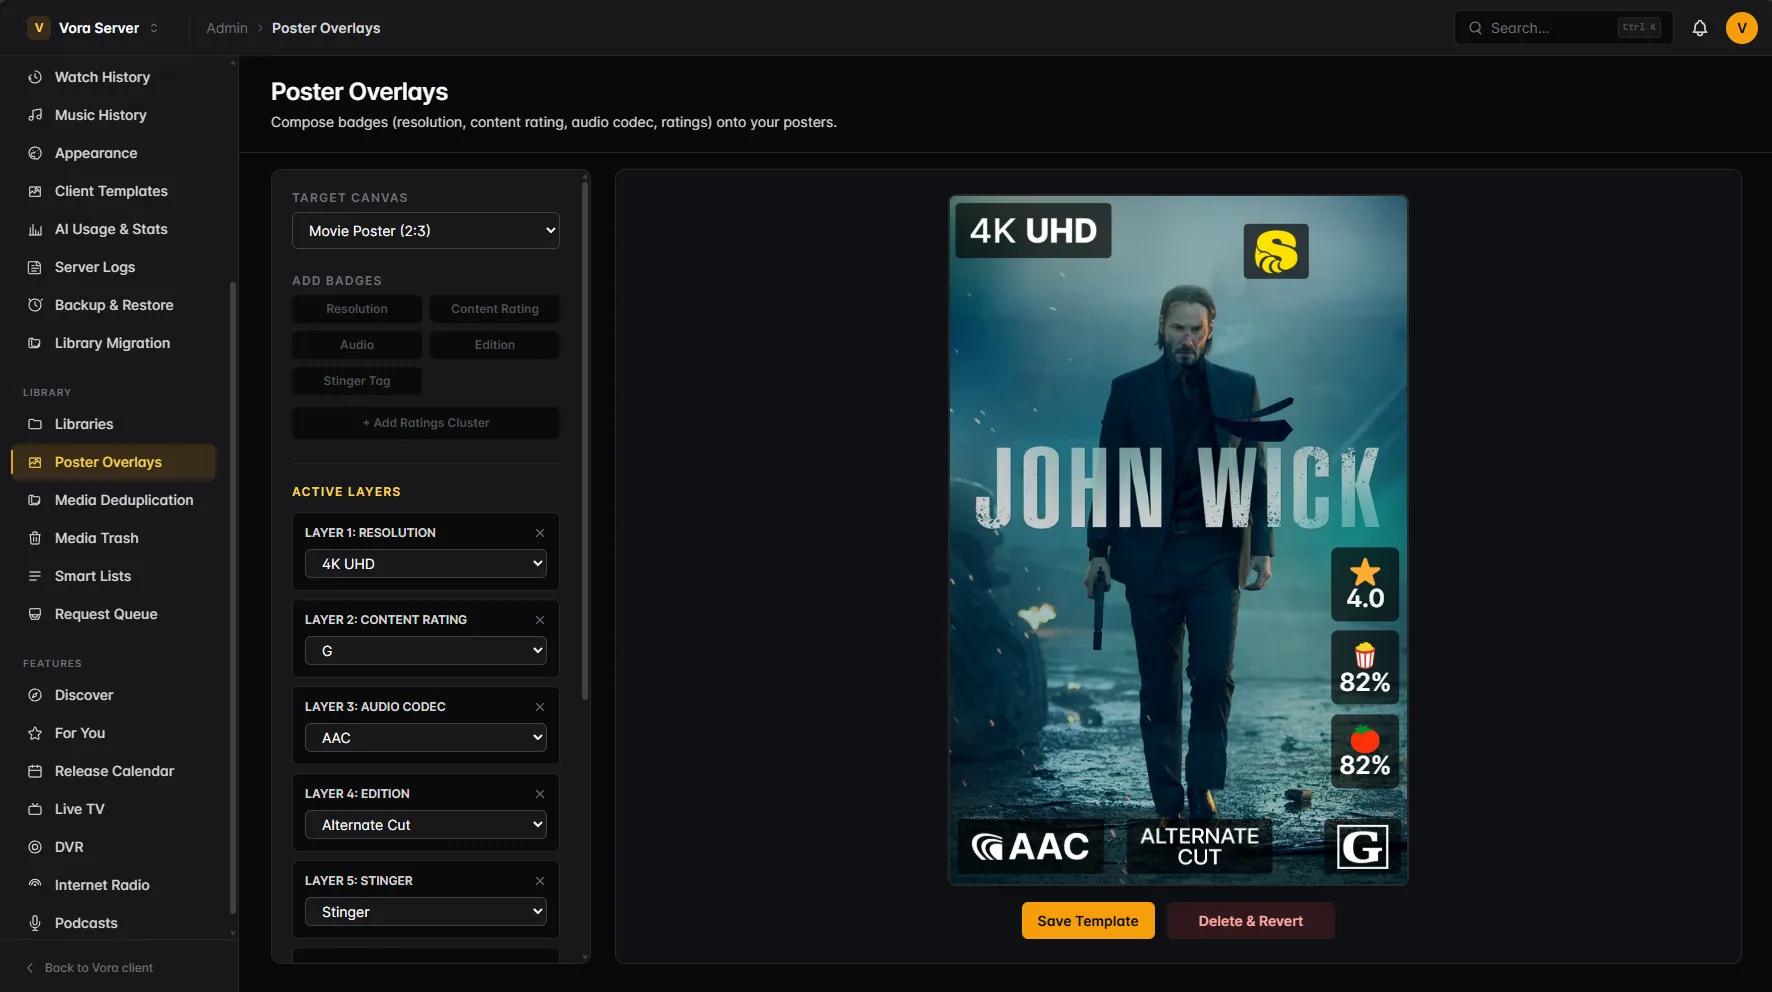This screenshot has height=992, width=1772.
Task: Select Poster Overlays menu item
Action: [x=113, y=462]
